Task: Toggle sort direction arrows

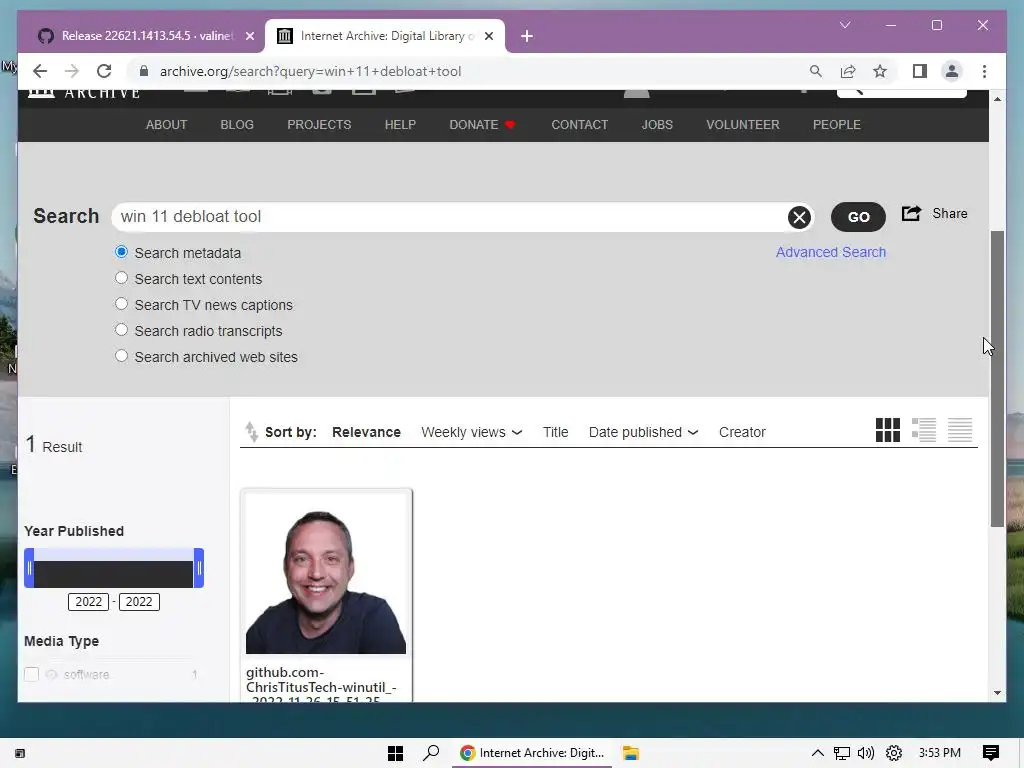Action: pos(251,432)
